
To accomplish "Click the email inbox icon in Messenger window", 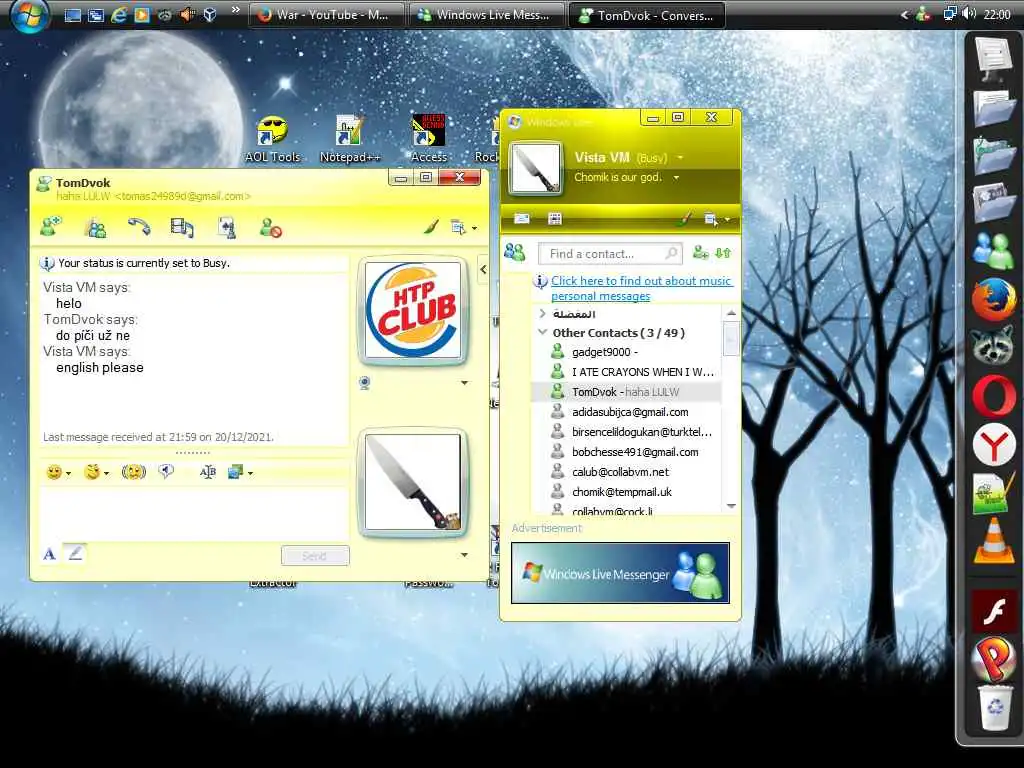I will point(521,219).
